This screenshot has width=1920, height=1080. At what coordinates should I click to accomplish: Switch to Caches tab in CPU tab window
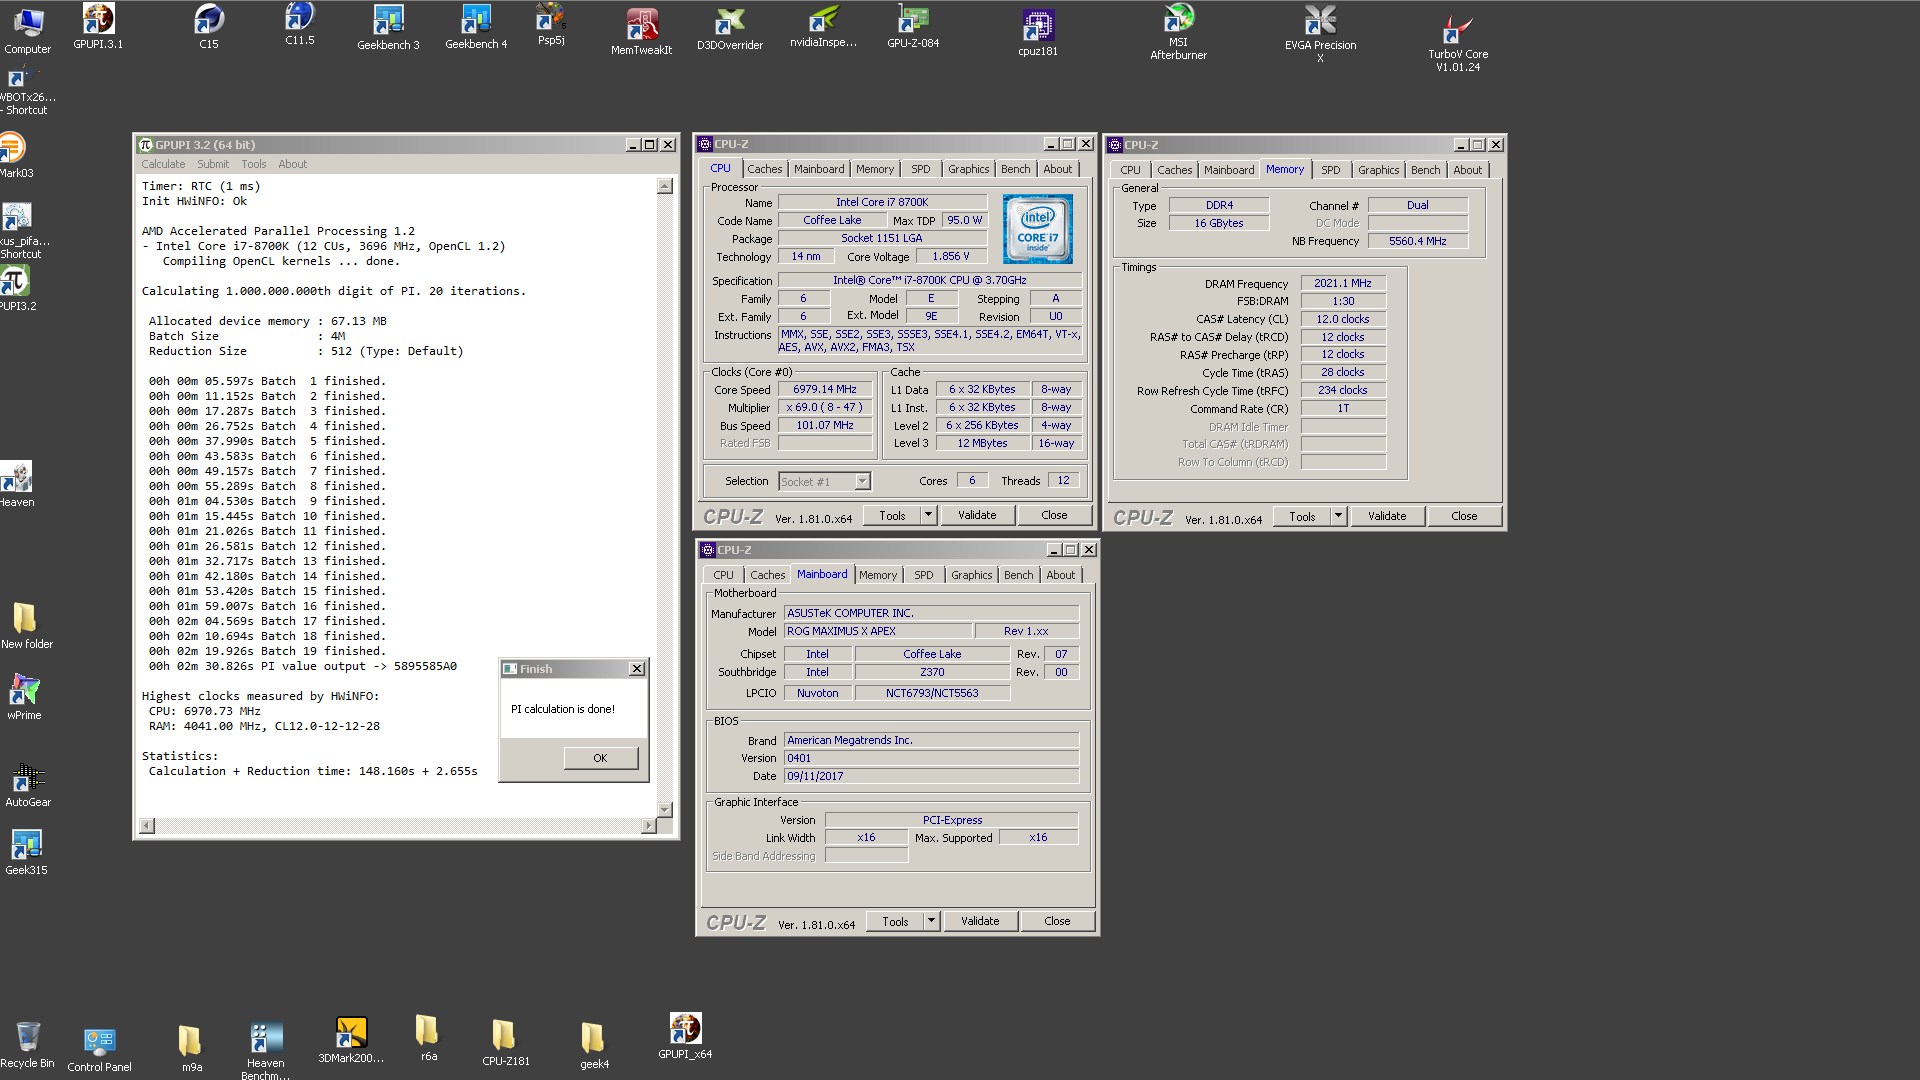764,169
